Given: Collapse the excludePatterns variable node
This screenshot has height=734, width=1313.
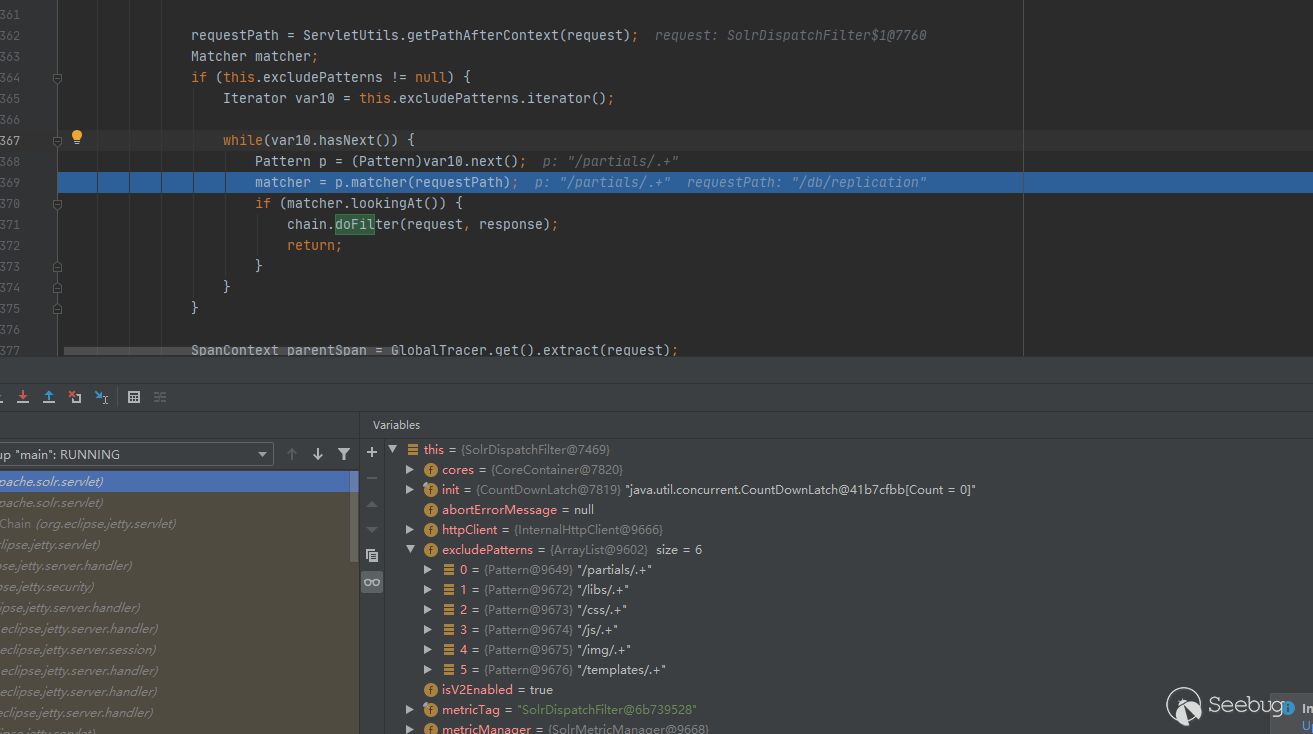Looking at the screenshot, I should (410, 550).
